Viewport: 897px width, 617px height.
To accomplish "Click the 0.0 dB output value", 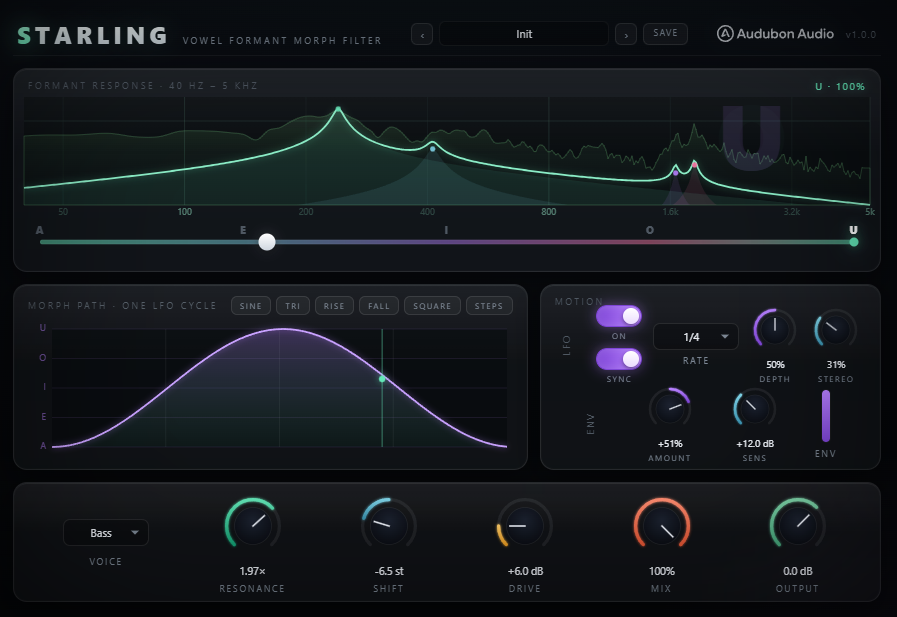I will (797, 571).
